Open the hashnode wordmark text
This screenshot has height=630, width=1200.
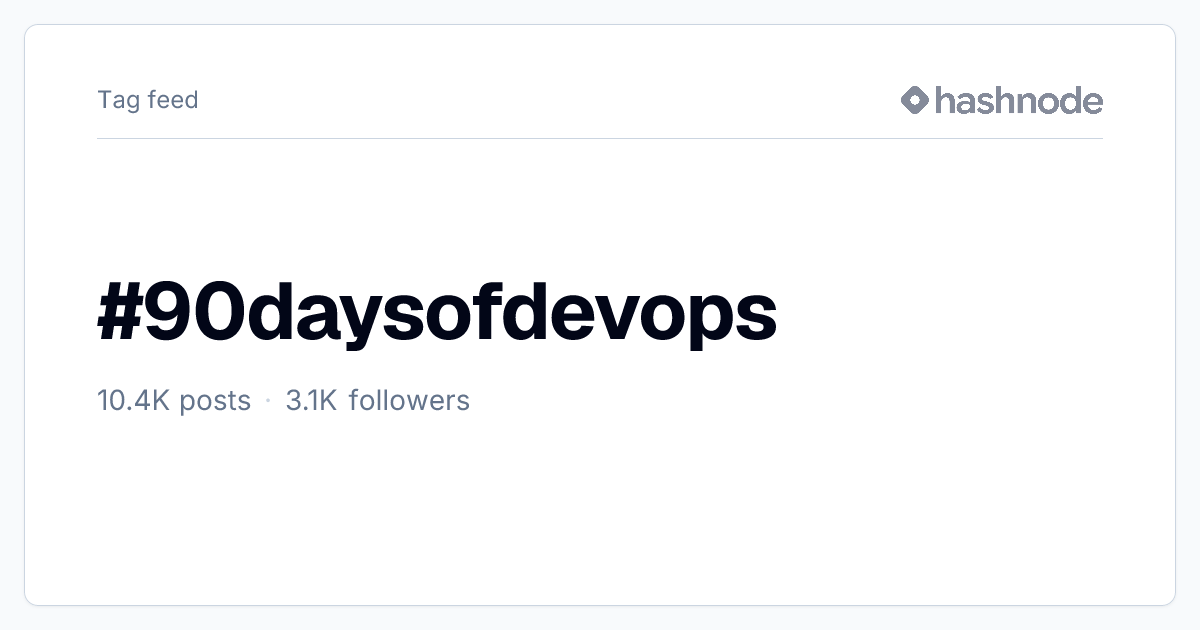pyautogui.click(x=1019, y=100)
